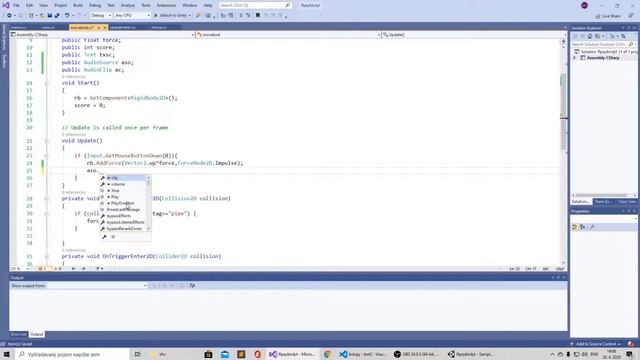Select volume in the IntelliSense list

click(x=123, y=184)
